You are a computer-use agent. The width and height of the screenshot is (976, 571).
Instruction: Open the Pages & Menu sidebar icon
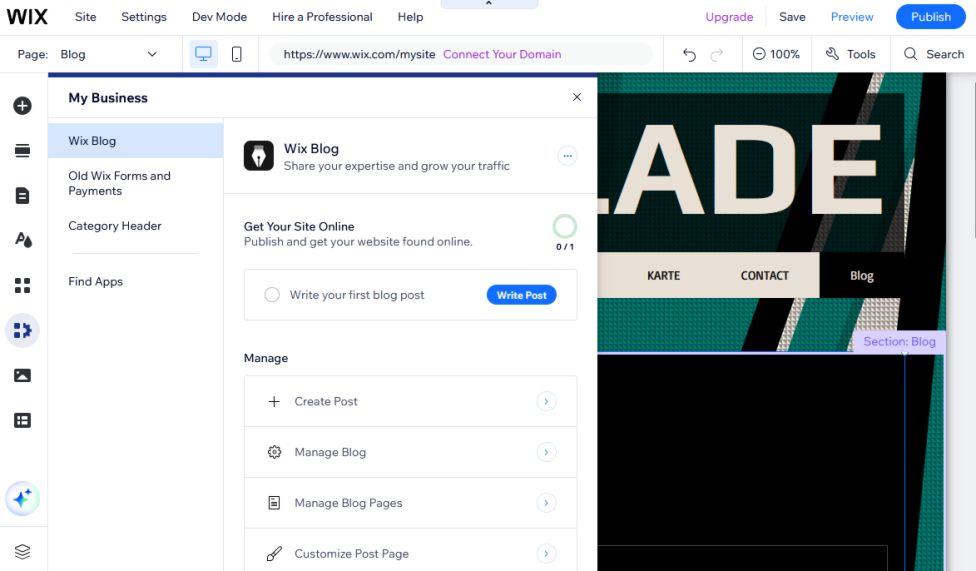point(22,196)
